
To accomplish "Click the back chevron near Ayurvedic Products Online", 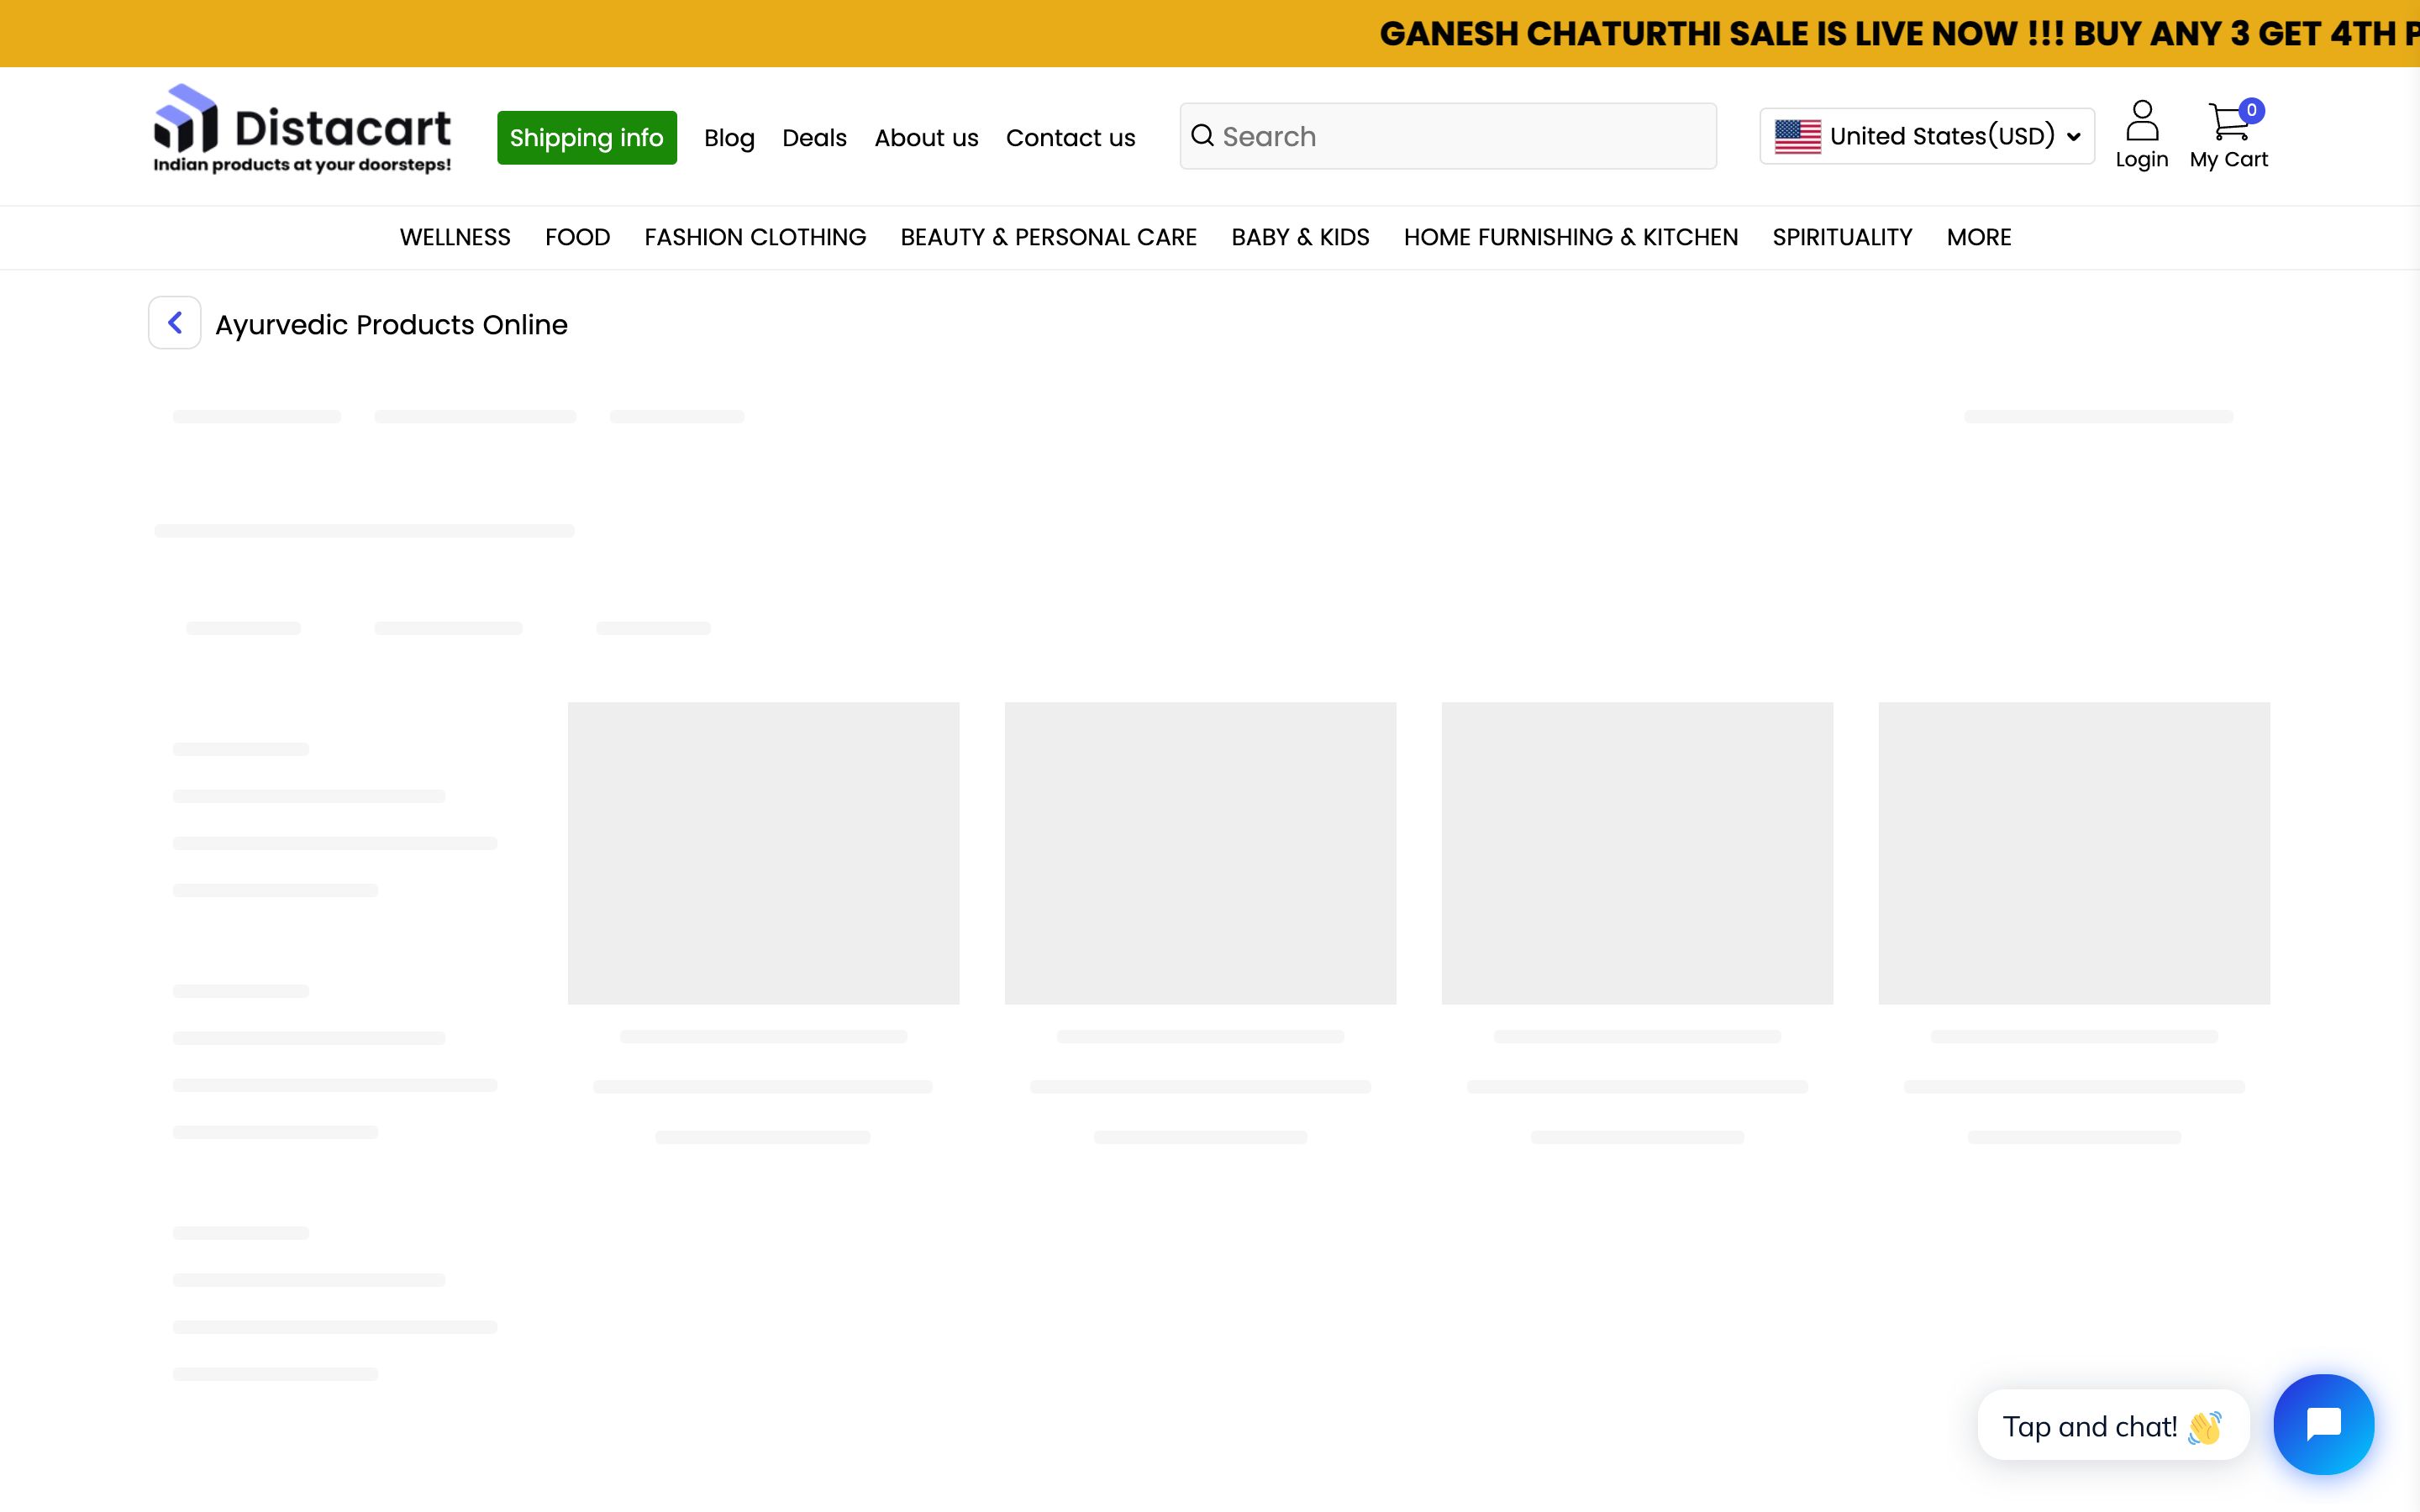I will [174, 322].
